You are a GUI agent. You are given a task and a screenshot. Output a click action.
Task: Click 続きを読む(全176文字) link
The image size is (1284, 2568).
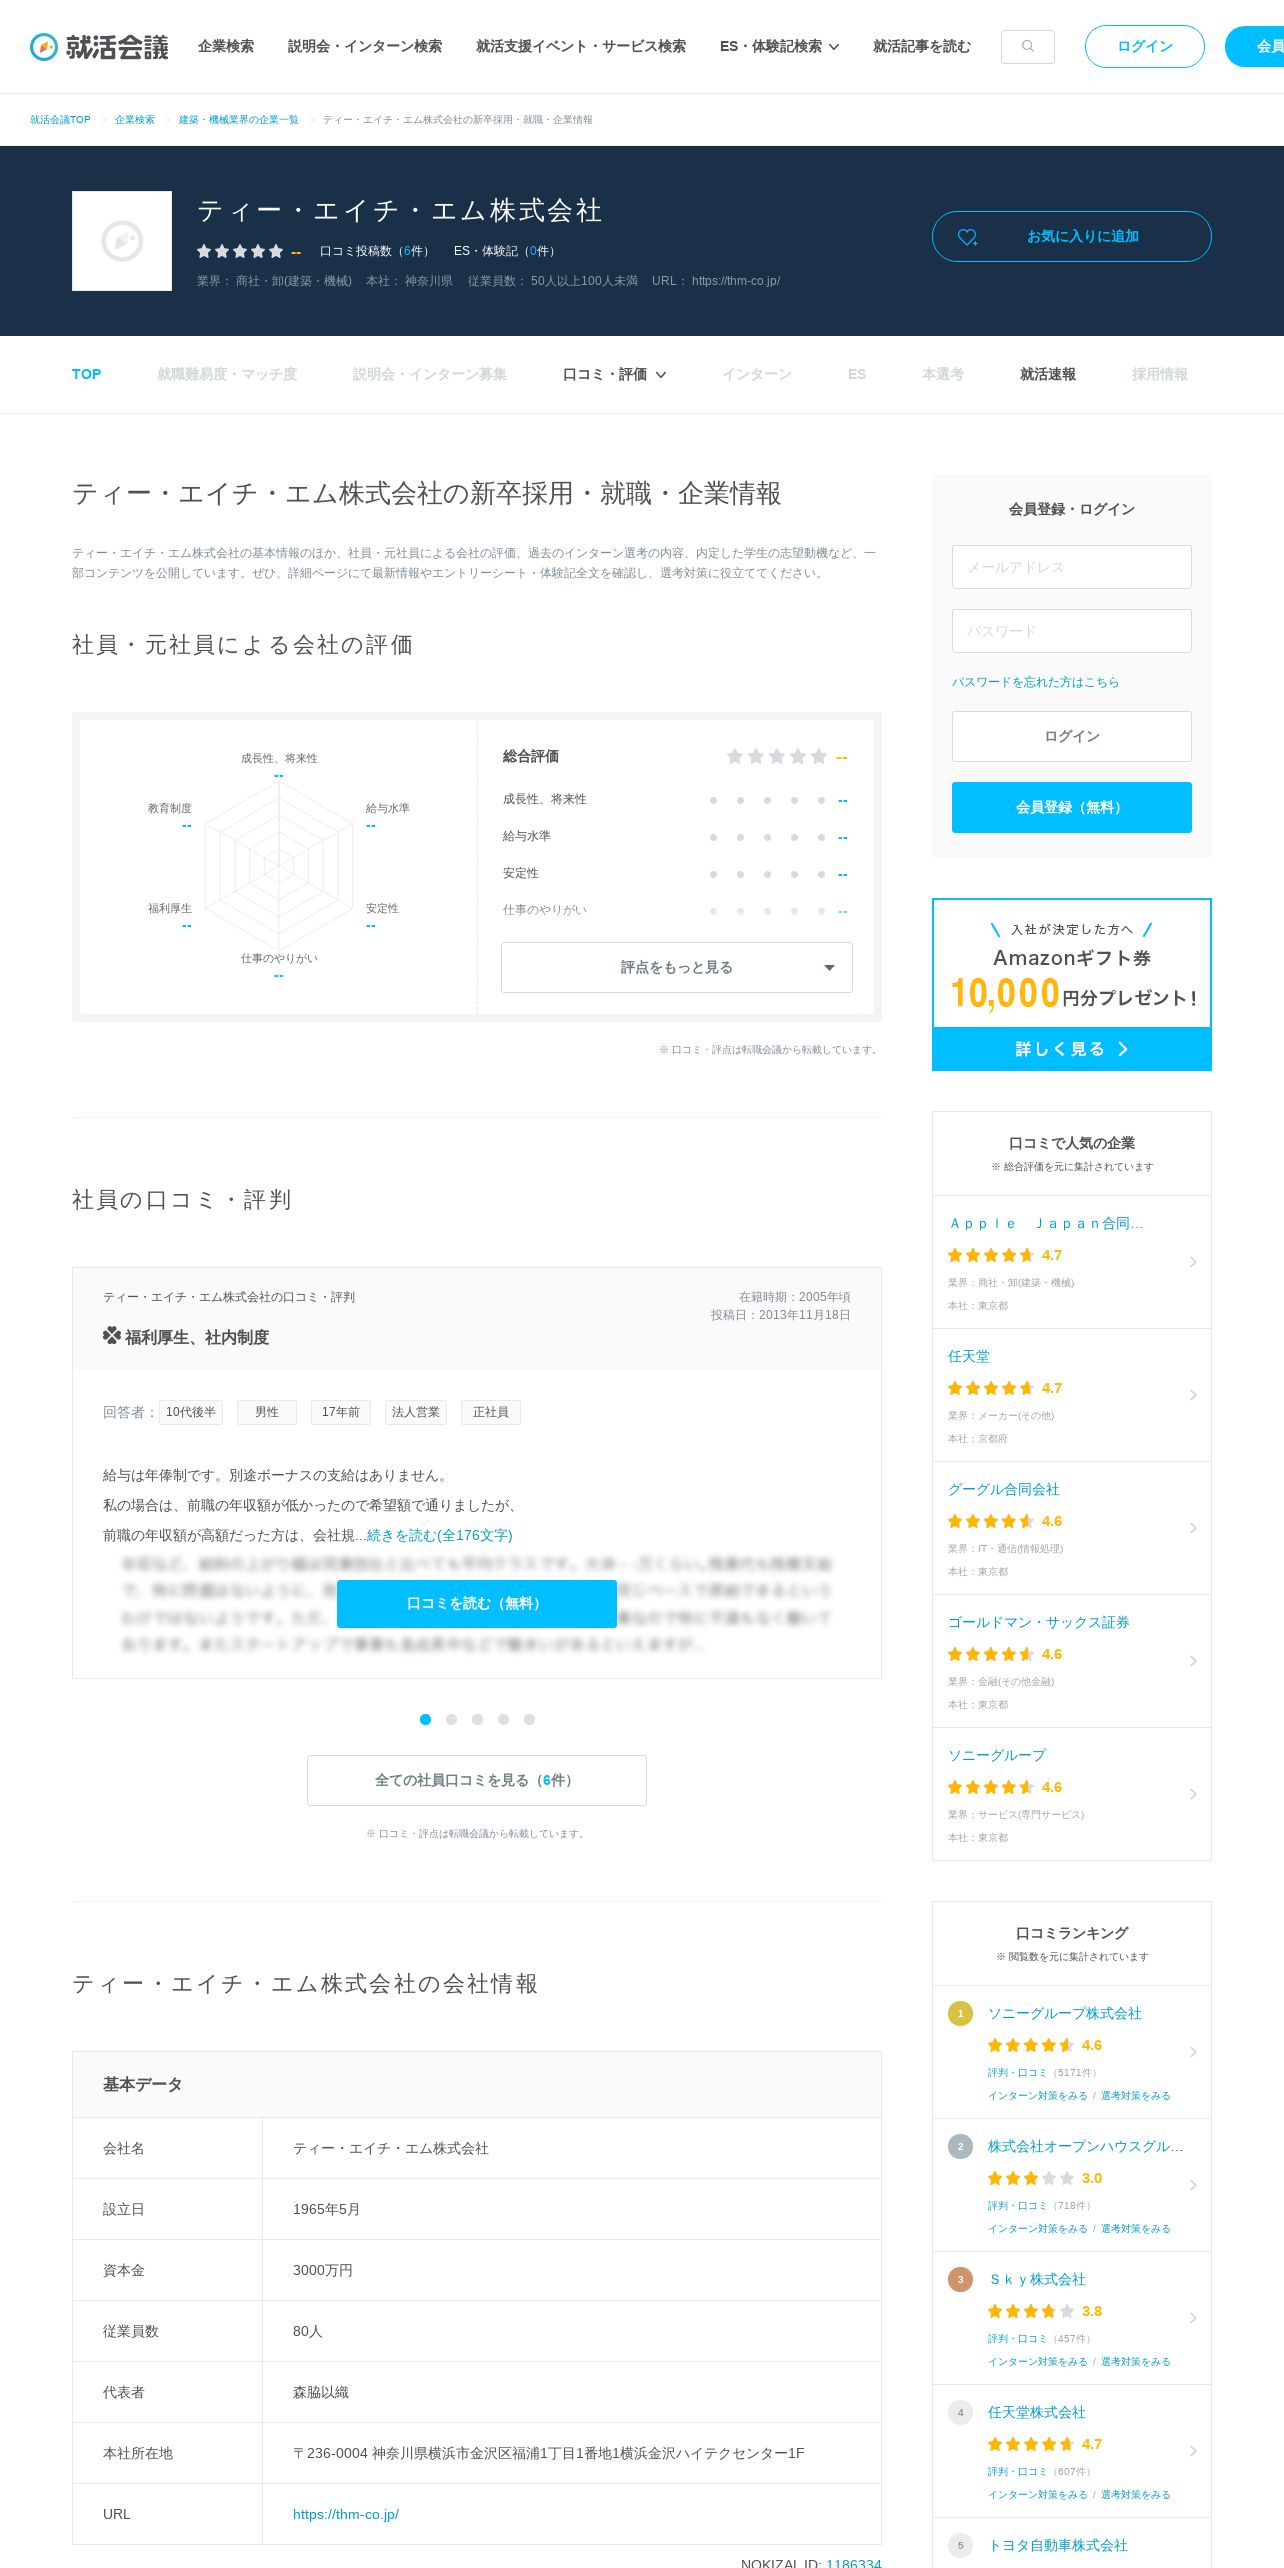point(439,1535)
